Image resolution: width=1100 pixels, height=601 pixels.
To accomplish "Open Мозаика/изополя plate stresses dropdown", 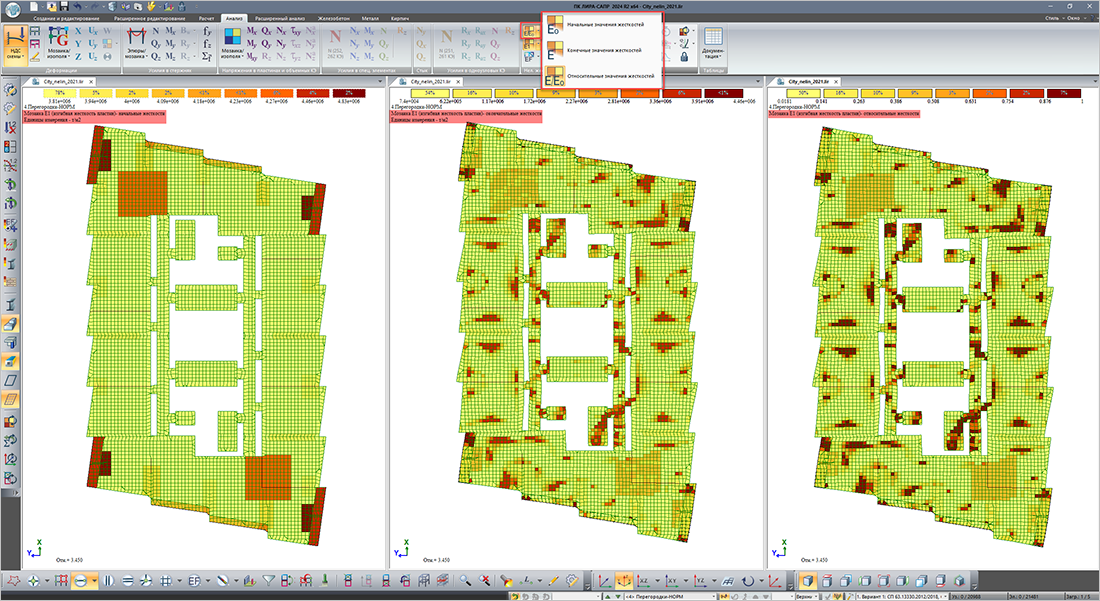I will pos(232,53).
